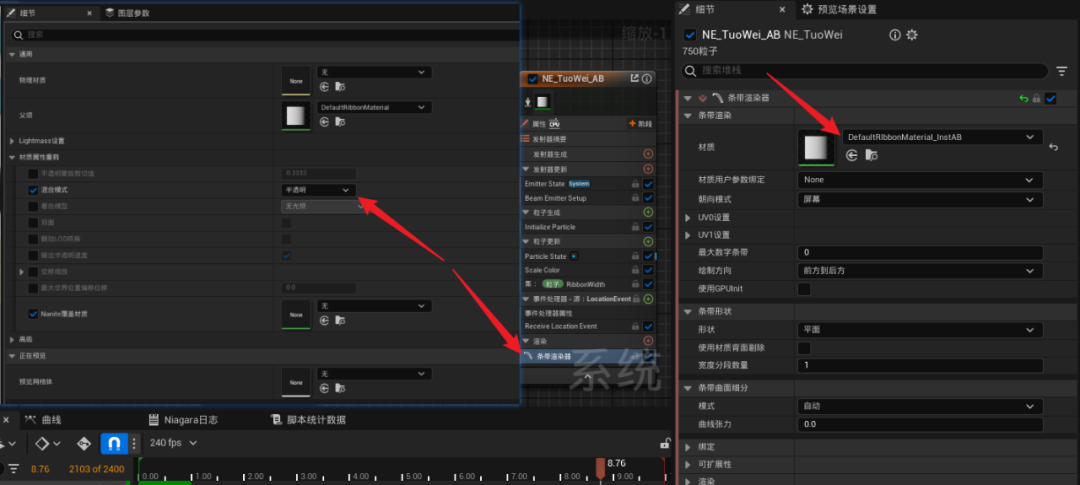The height and width of the screenshot is (485, 1080).
Task: Add module to 粒子更新 group
Action: [x=647, y=241]
